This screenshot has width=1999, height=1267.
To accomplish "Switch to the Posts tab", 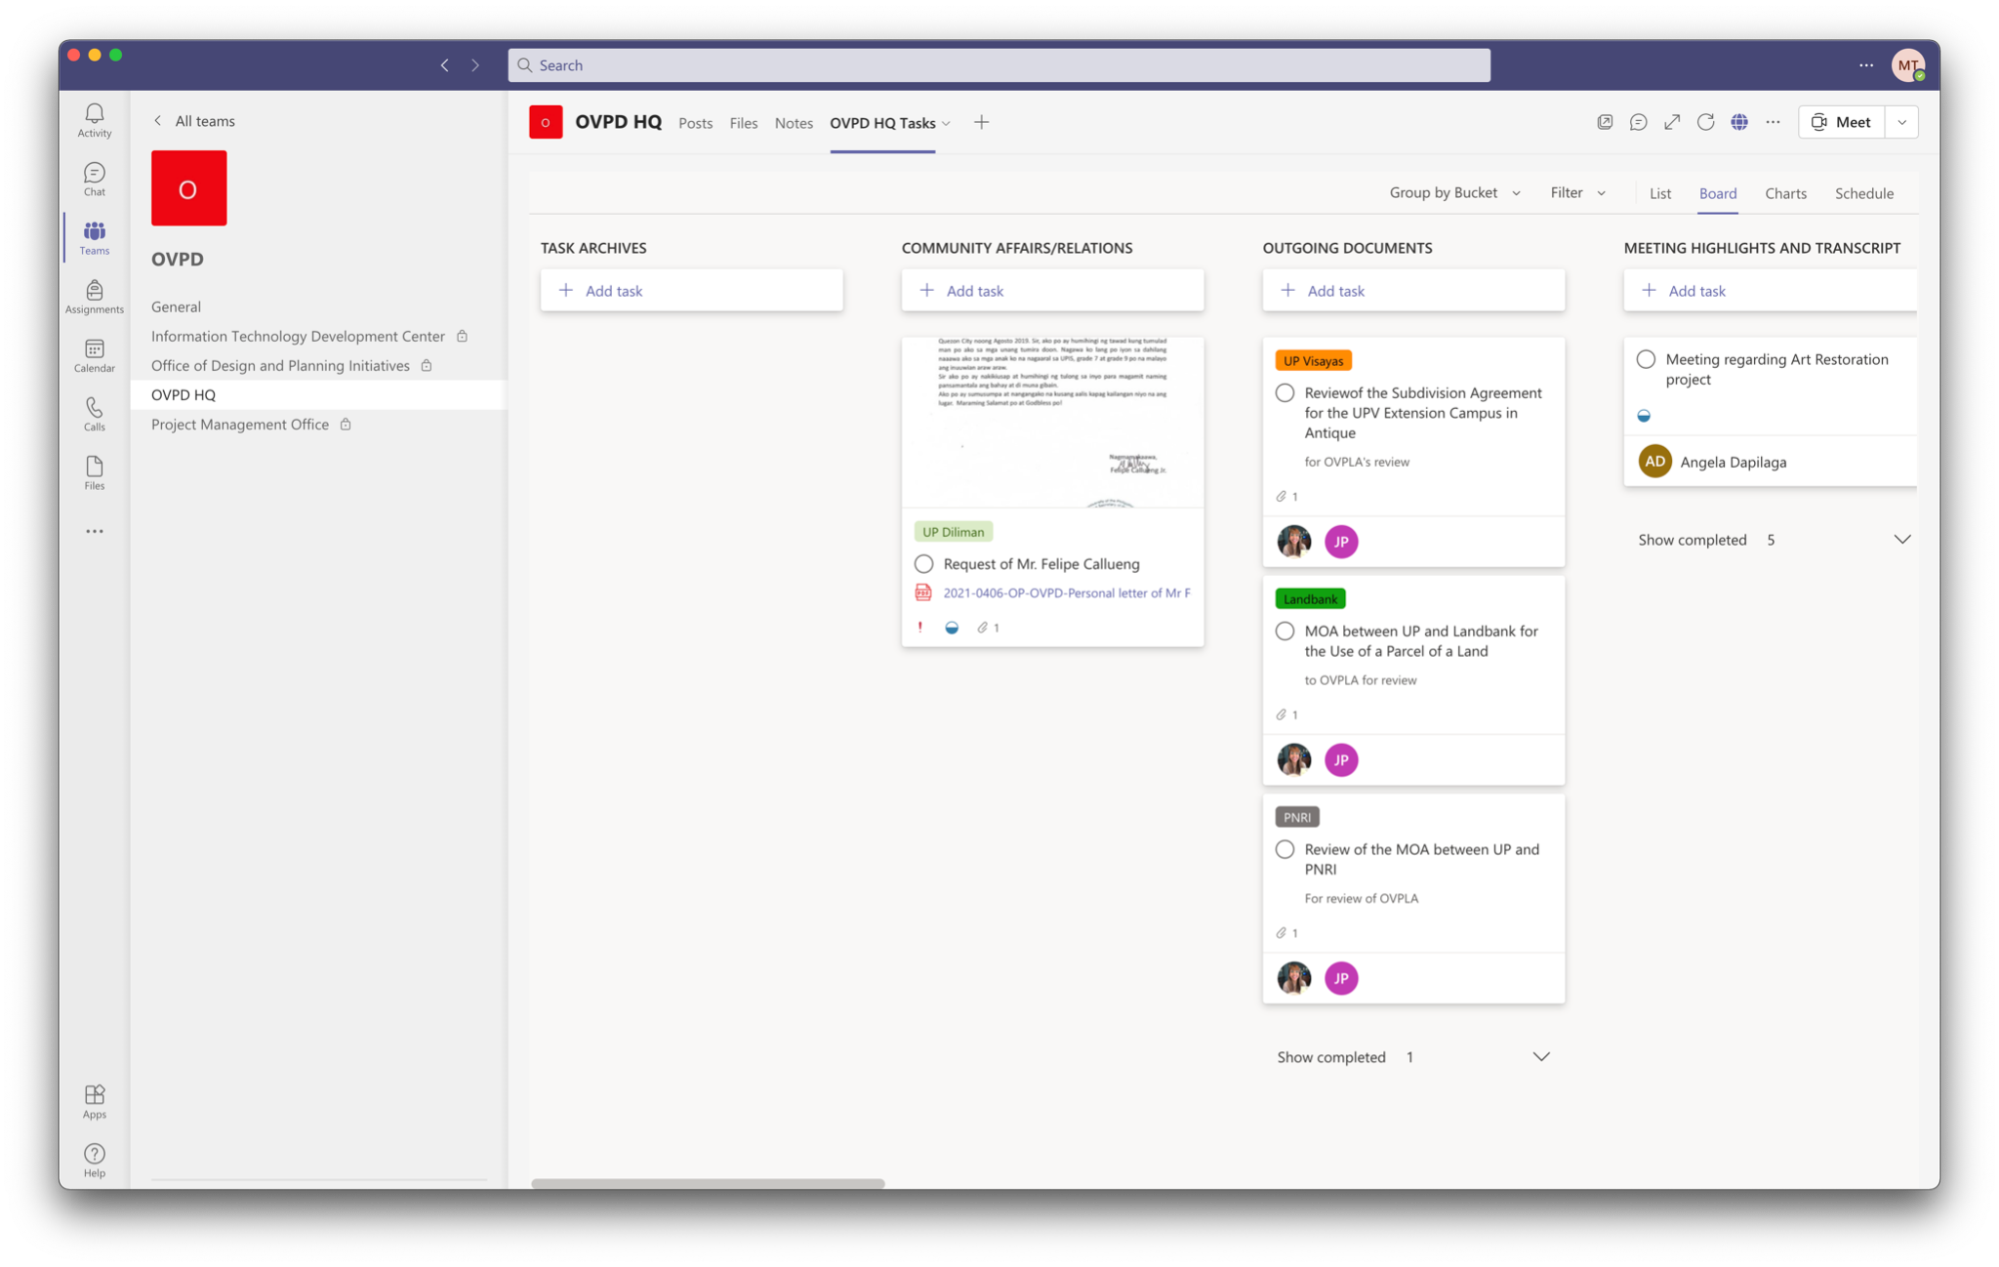I will pos(695,123).
